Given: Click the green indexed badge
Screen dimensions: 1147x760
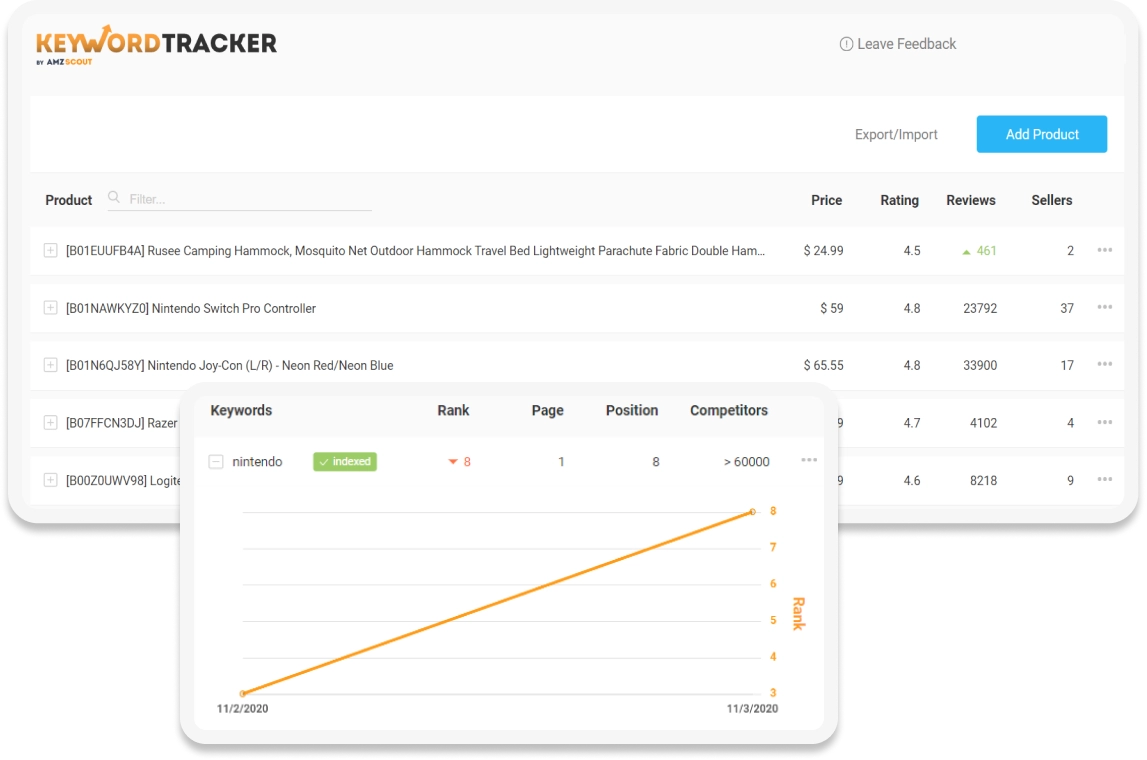Looking at the screenshot, I should [345, 462].
